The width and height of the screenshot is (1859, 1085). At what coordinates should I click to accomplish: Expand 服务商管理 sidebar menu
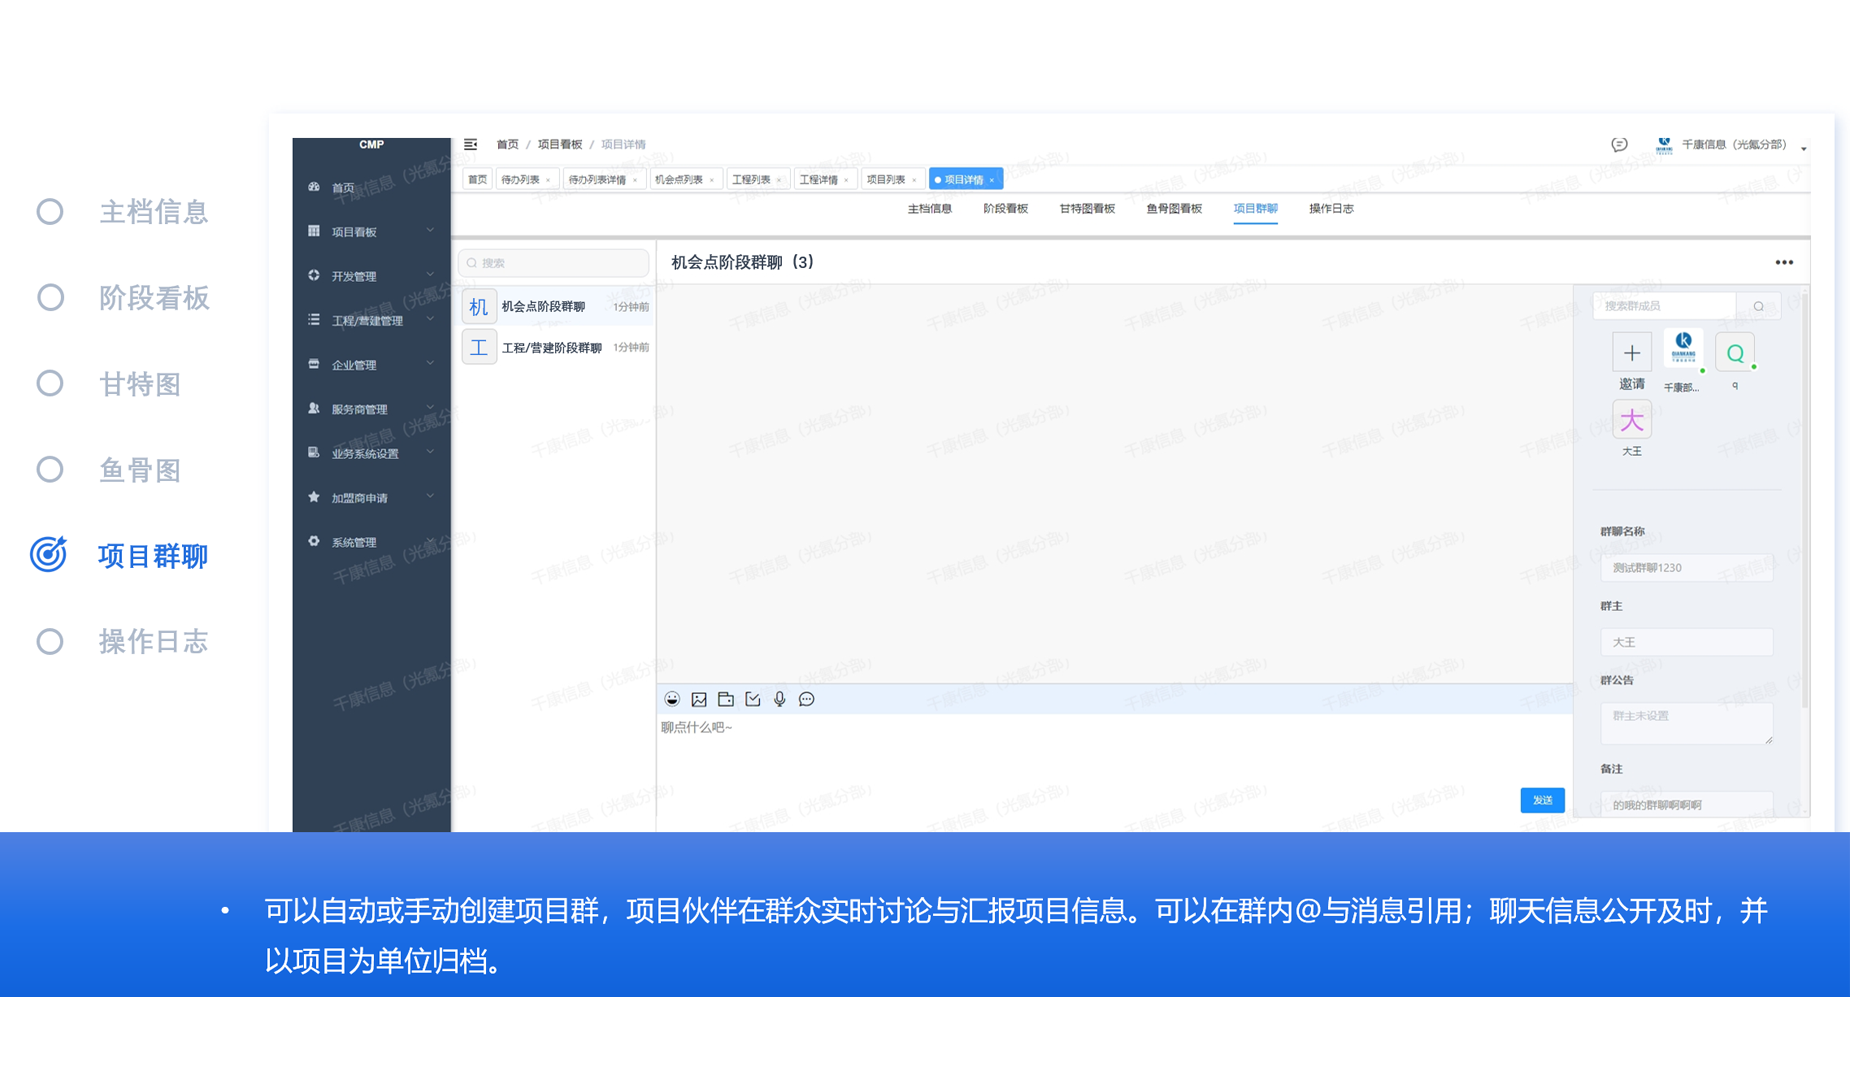pos(373,410)
